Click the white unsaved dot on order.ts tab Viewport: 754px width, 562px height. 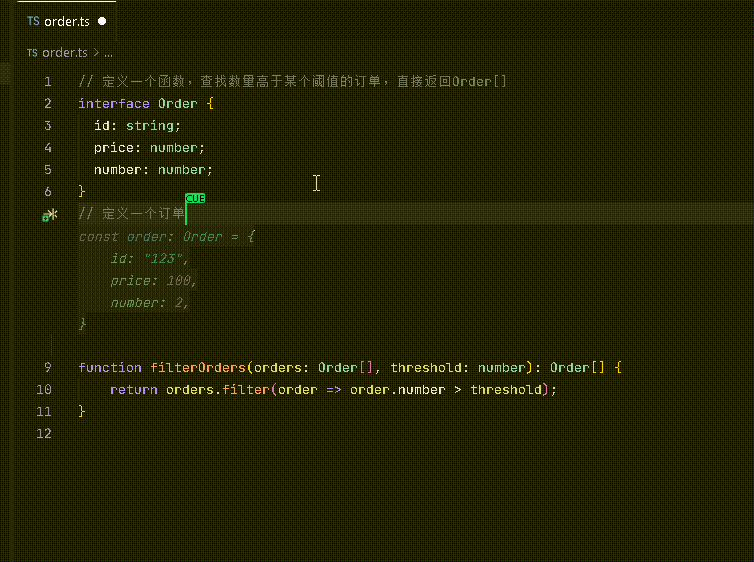pyautogui.click(x=102, y=21)
